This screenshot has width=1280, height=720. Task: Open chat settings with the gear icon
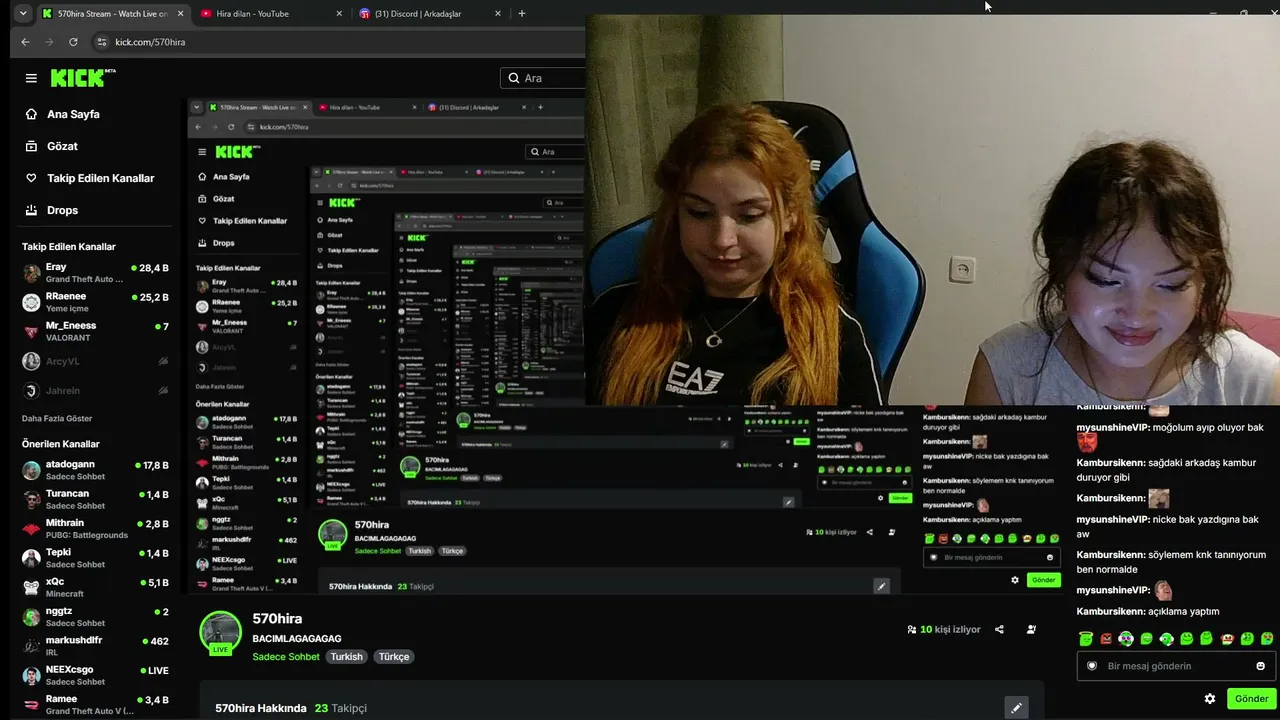(1210, 699)
